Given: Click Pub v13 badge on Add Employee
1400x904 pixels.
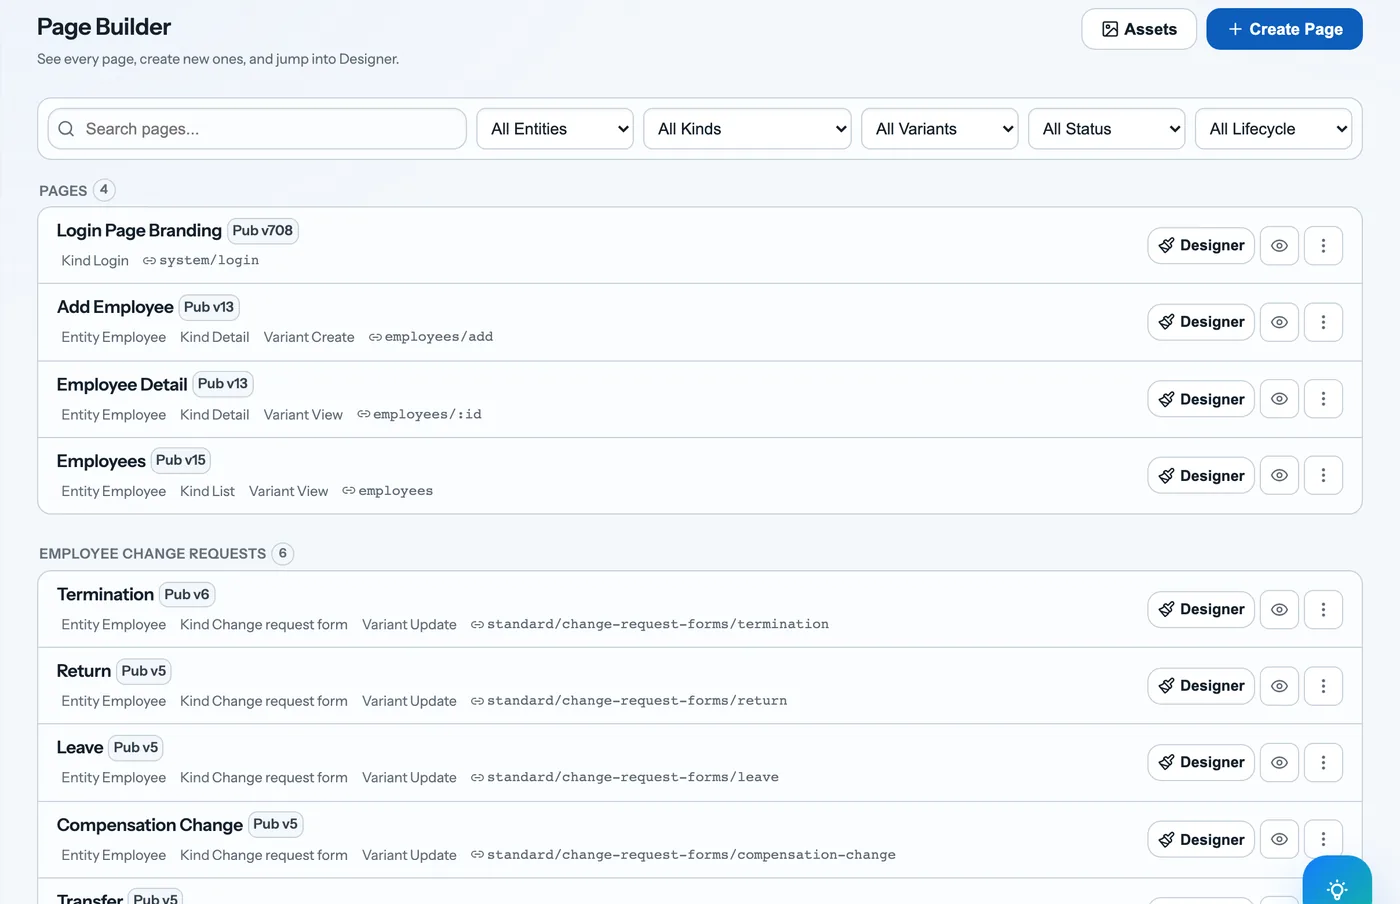Looking at the screenshot, I should click(209, 307).
